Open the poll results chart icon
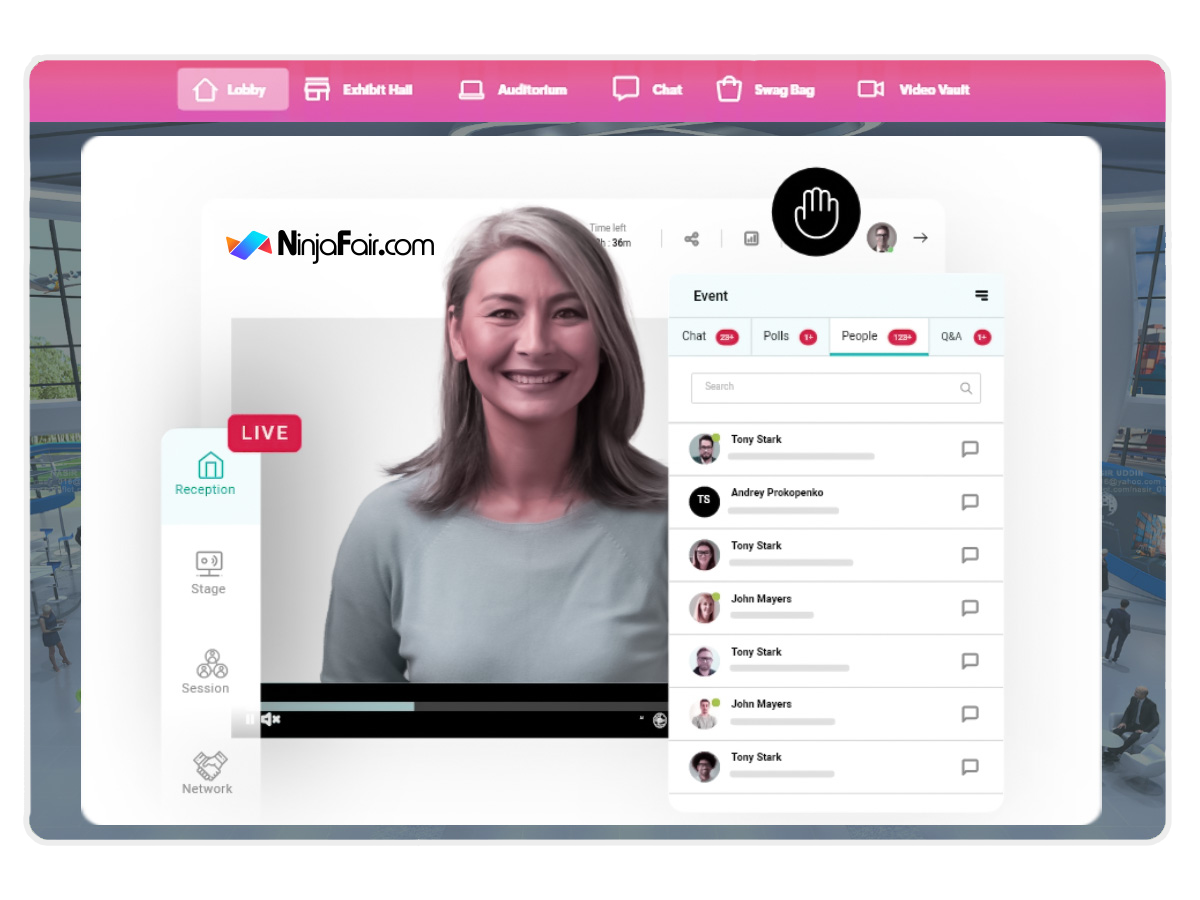This screenshot has width=1200, height=900. tap(751, 239)
